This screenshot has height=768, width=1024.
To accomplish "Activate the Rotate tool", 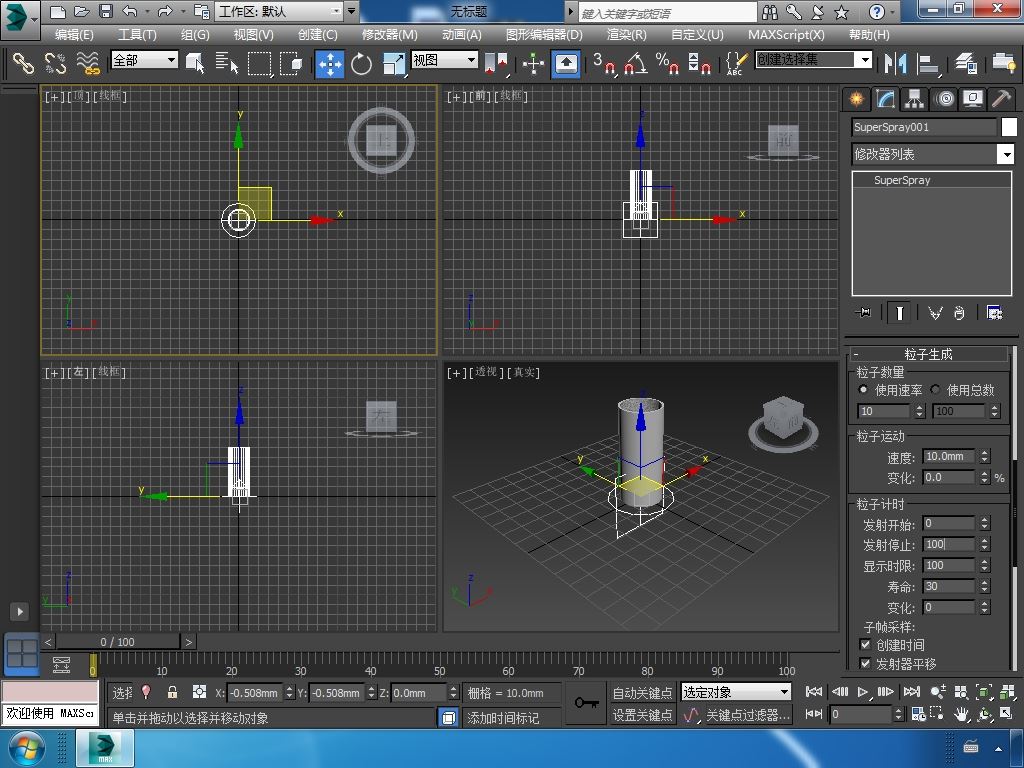I will point(361,63).
